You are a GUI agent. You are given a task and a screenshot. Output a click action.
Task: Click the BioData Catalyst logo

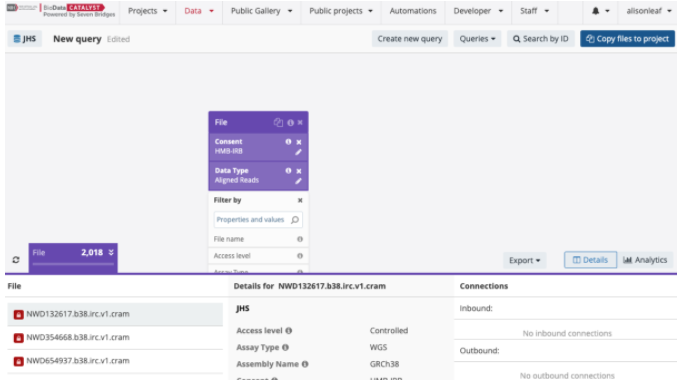point(61,10)
